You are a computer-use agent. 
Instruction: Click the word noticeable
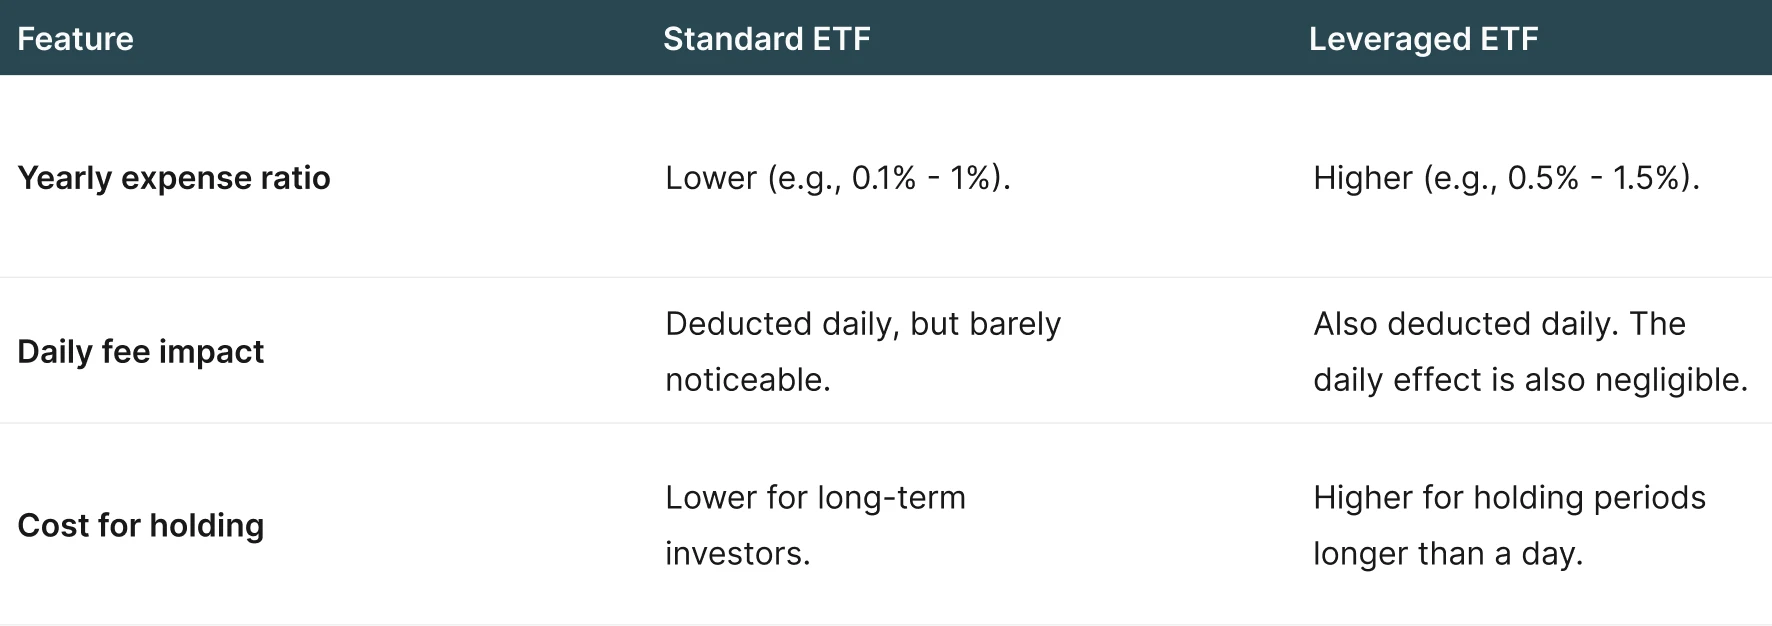[x=747, y=380]
